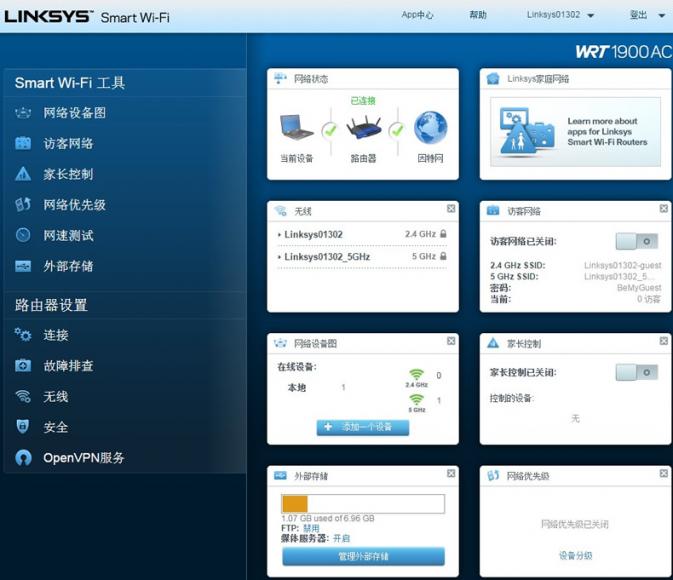Click the 网络优先级 sidebar icon

pos(23,205)
